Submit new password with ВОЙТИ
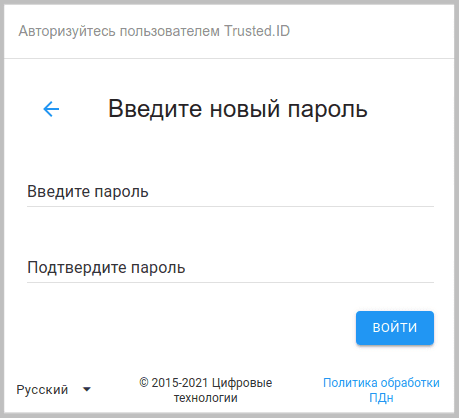This screenshot has height=418, width=459. click(395, 328)
